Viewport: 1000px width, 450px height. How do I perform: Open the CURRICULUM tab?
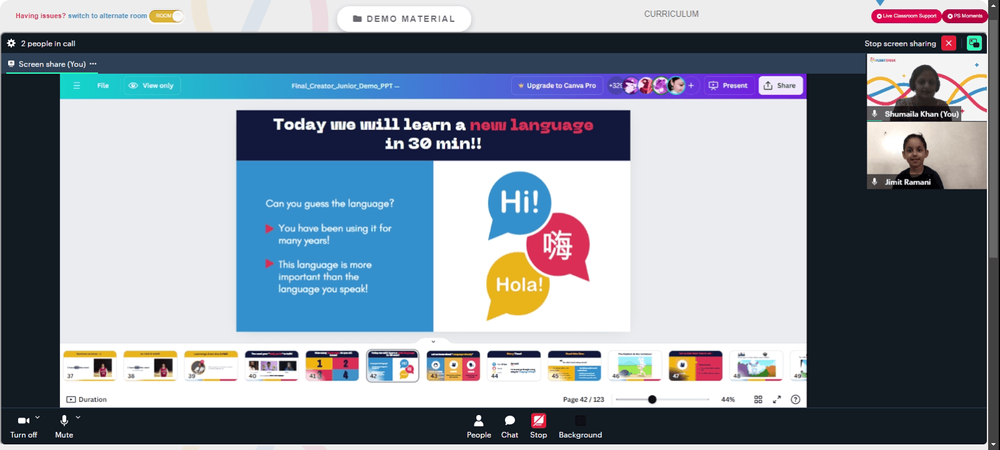(671, 14)
